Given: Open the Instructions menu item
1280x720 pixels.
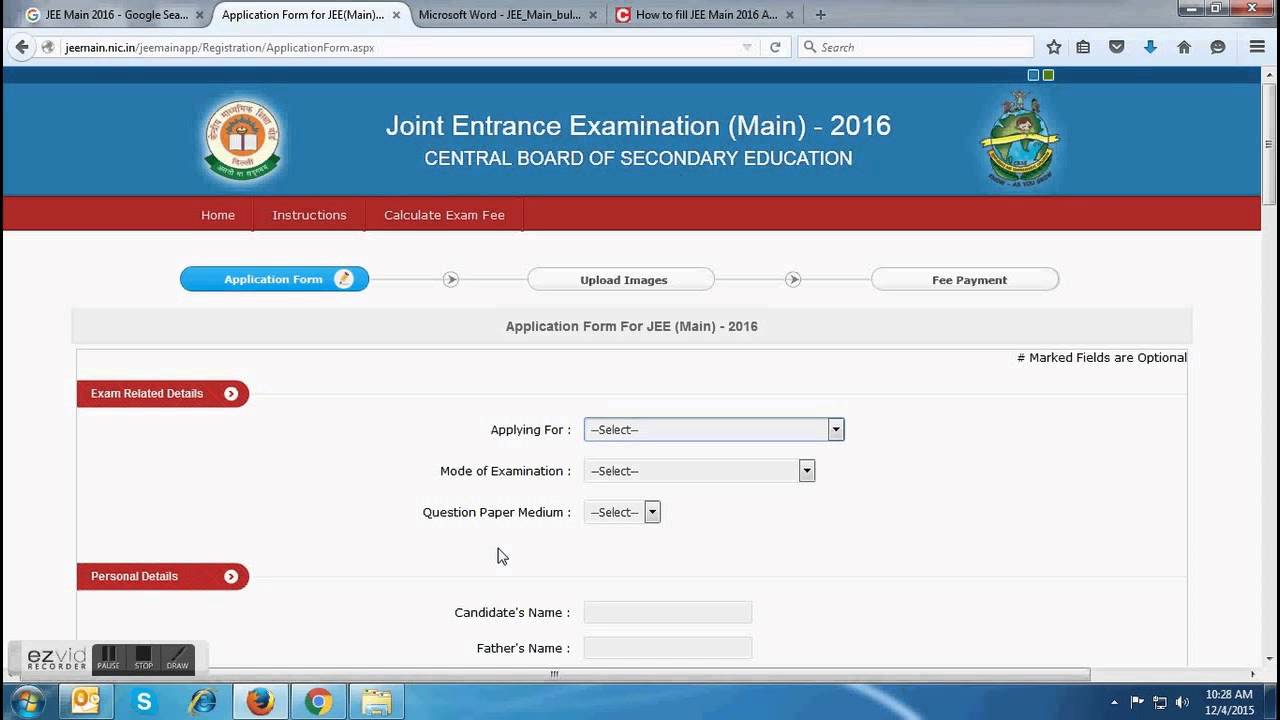Looking at the screenshot, I should (x=309, y=215).
